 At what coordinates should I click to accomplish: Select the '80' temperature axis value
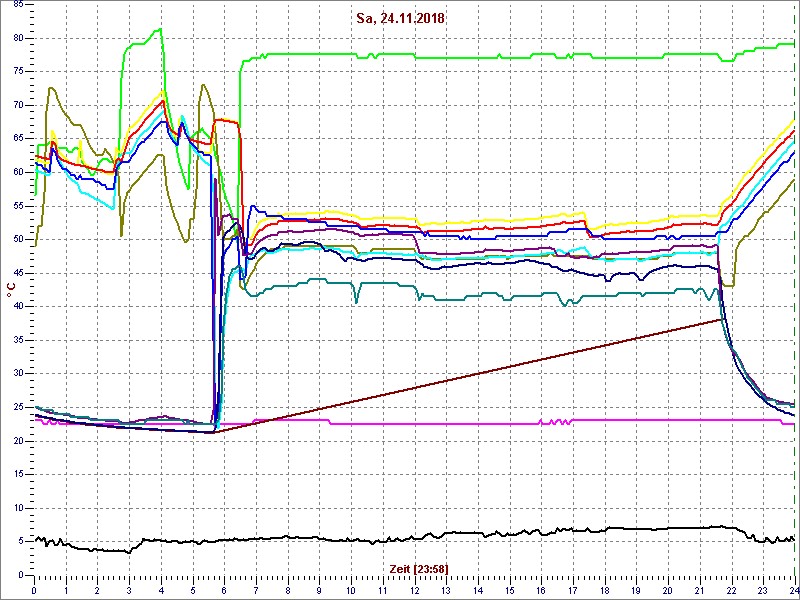[17, 38]
